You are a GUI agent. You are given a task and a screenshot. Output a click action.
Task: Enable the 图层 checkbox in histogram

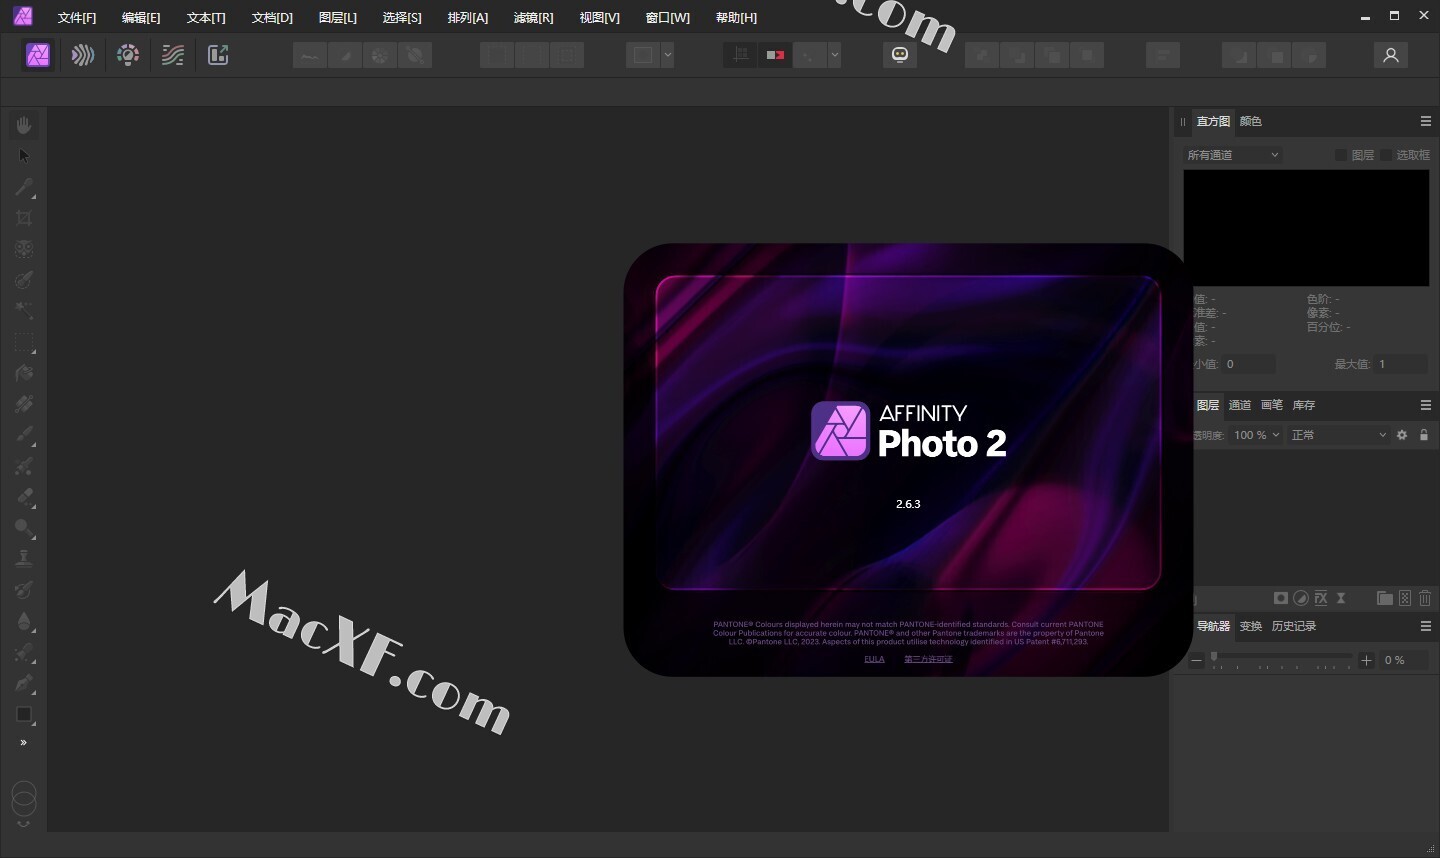click(x=1341, y=155)
